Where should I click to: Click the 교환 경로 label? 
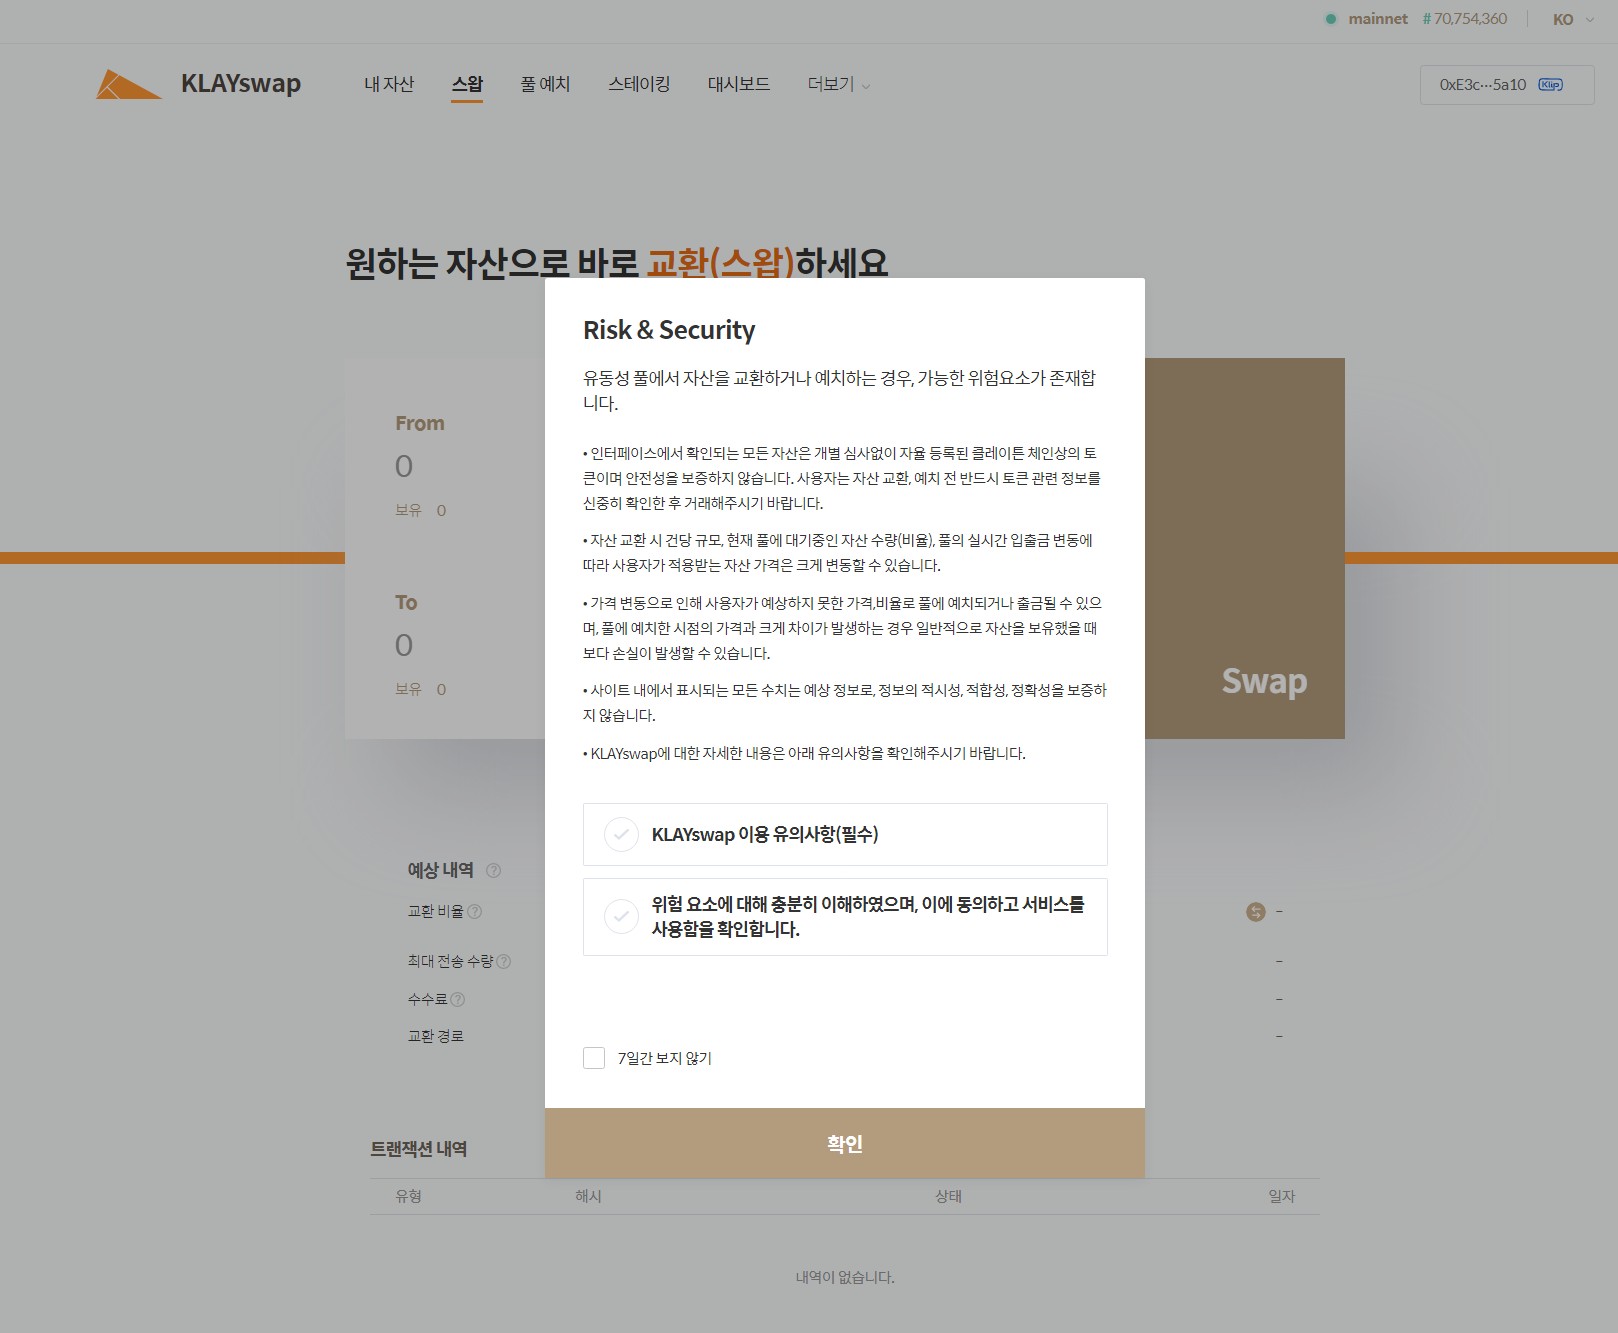[x=436, y=1037]
